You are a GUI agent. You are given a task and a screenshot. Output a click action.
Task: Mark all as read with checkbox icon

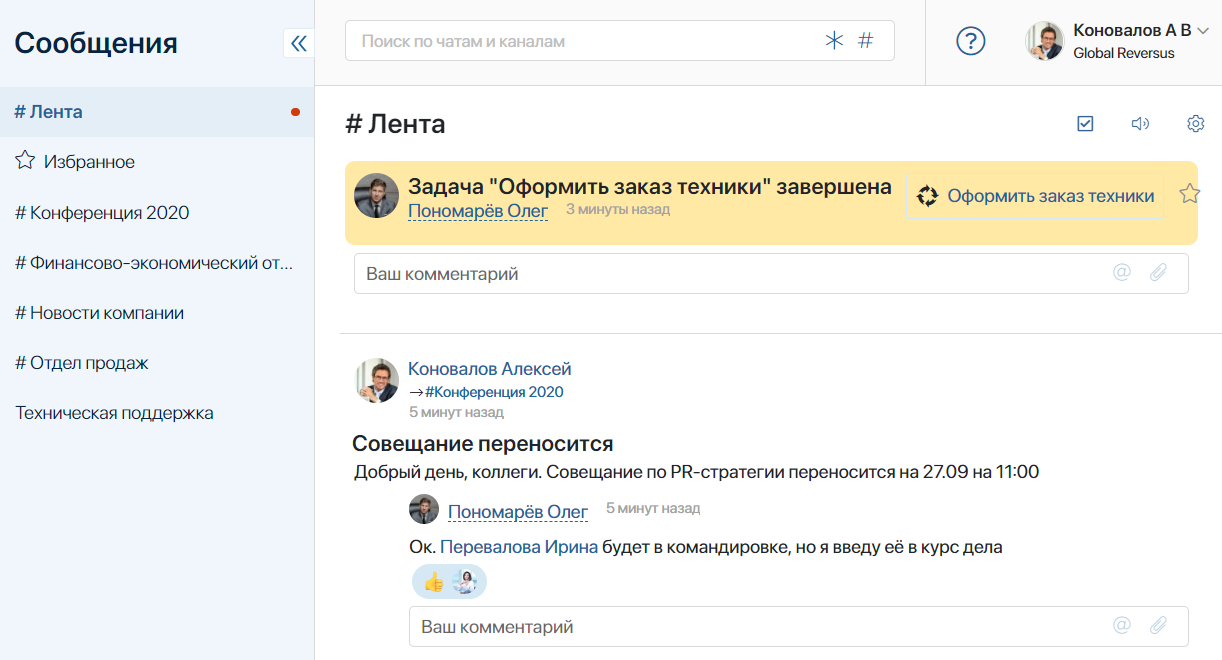click(1086, 124)
